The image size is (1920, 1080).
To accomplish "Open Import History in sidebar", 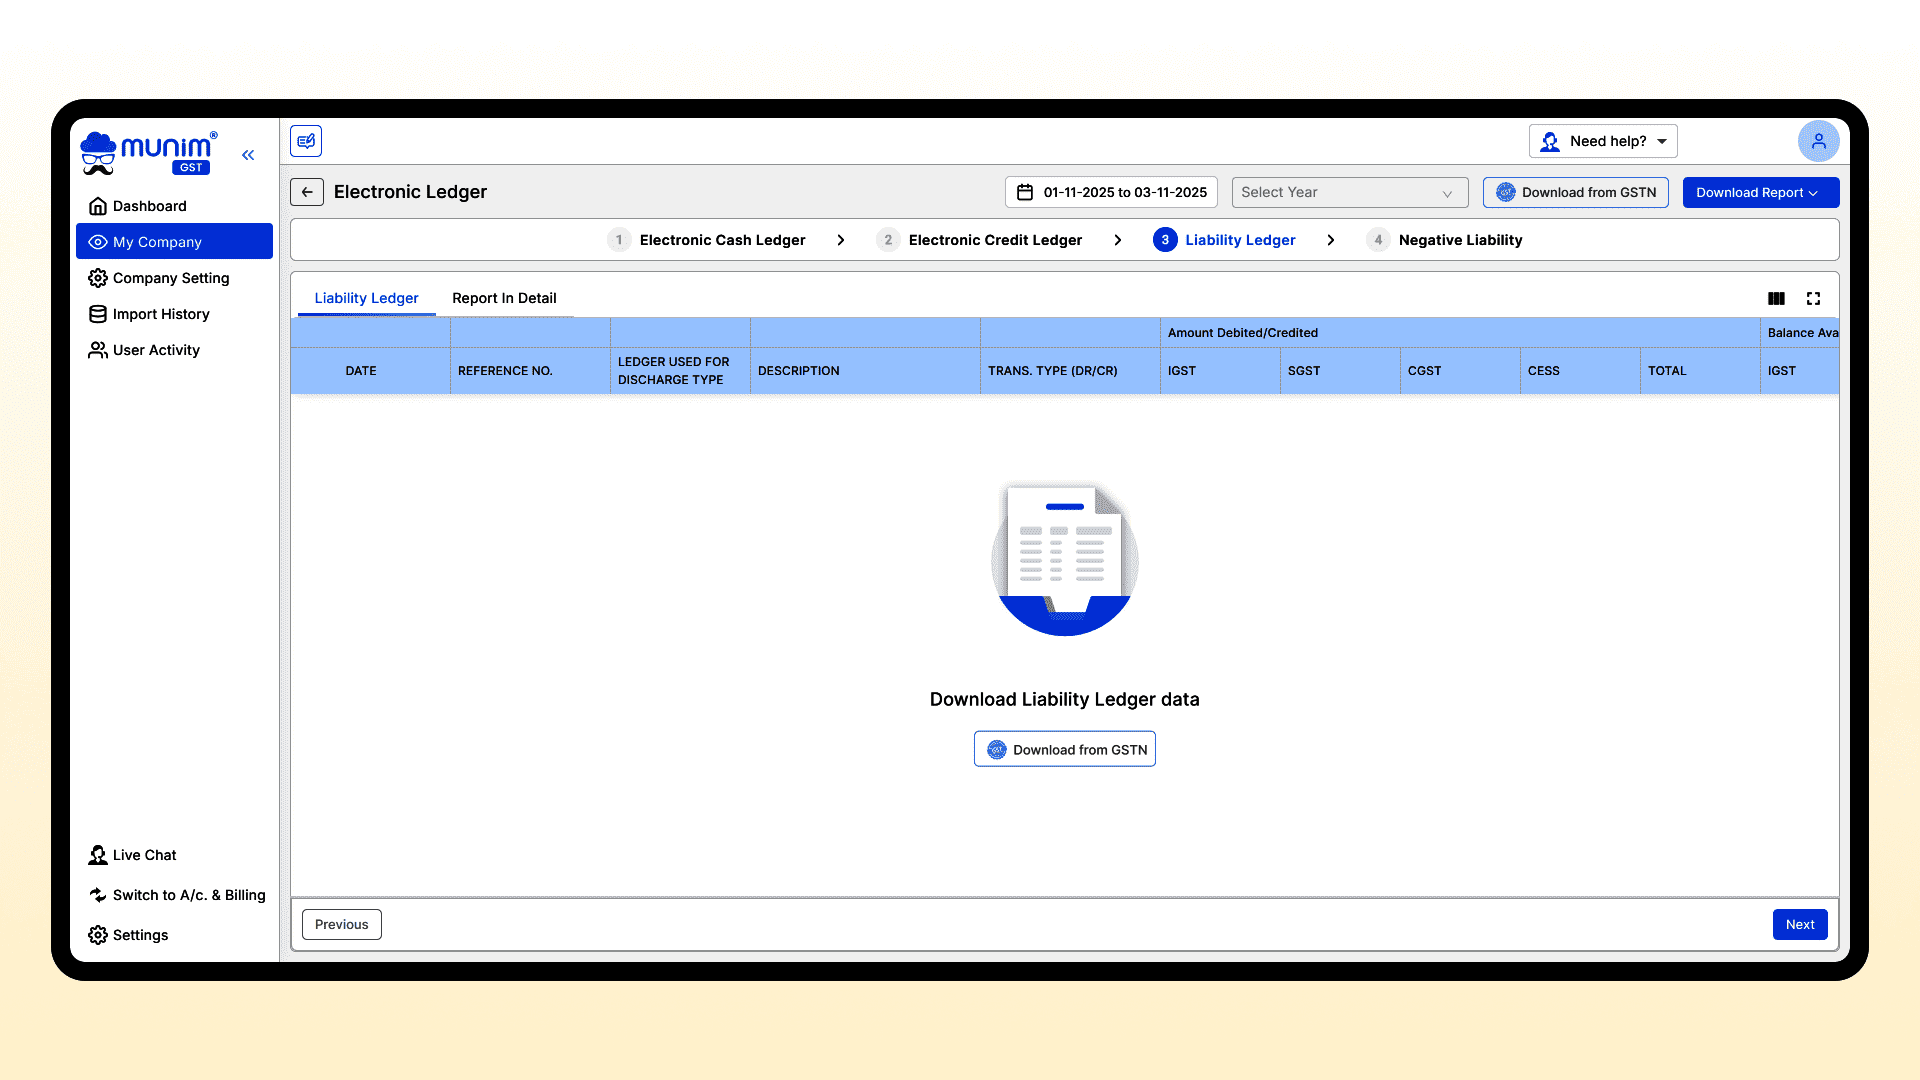I will pyautogui.click(x=161, y=314).
